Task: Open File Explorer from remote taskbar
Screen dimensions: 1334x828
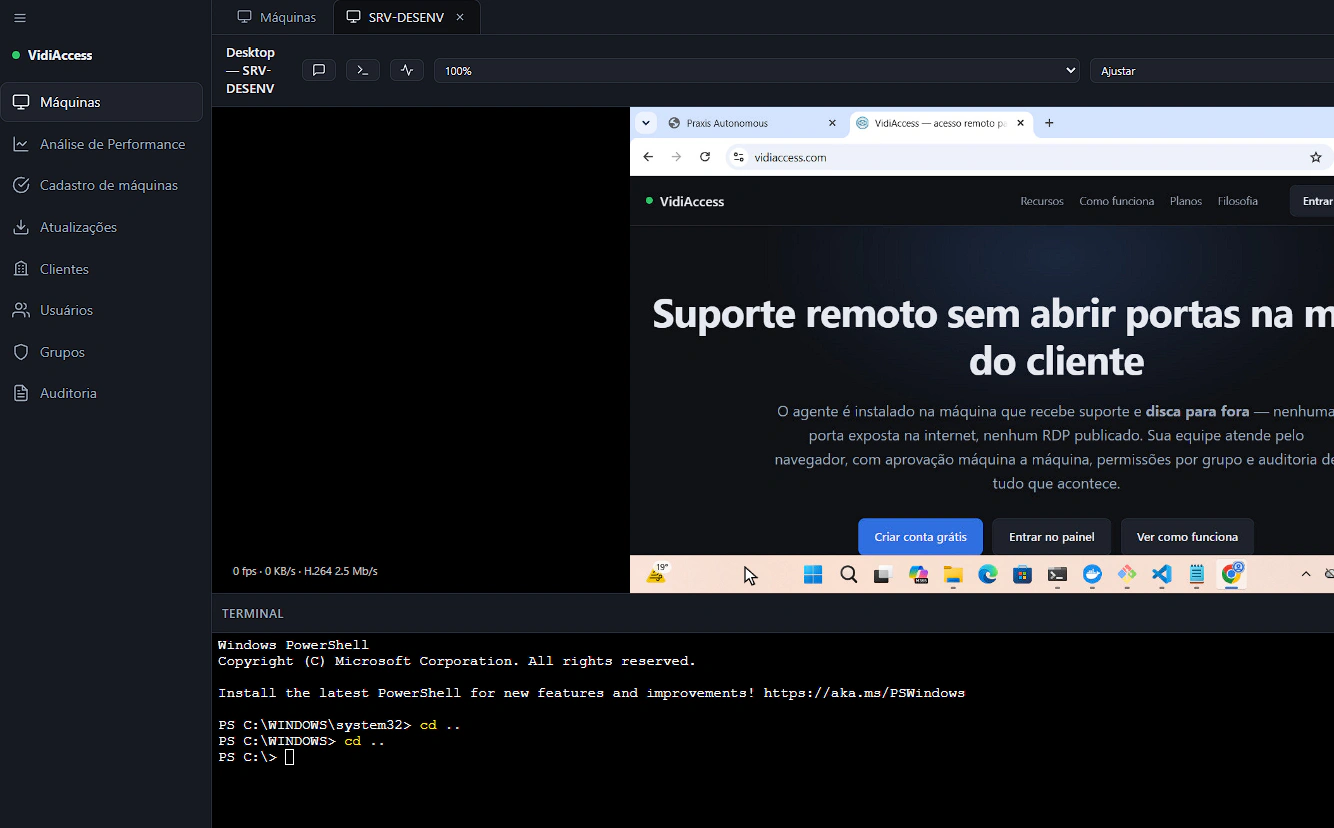Action: 953,575
